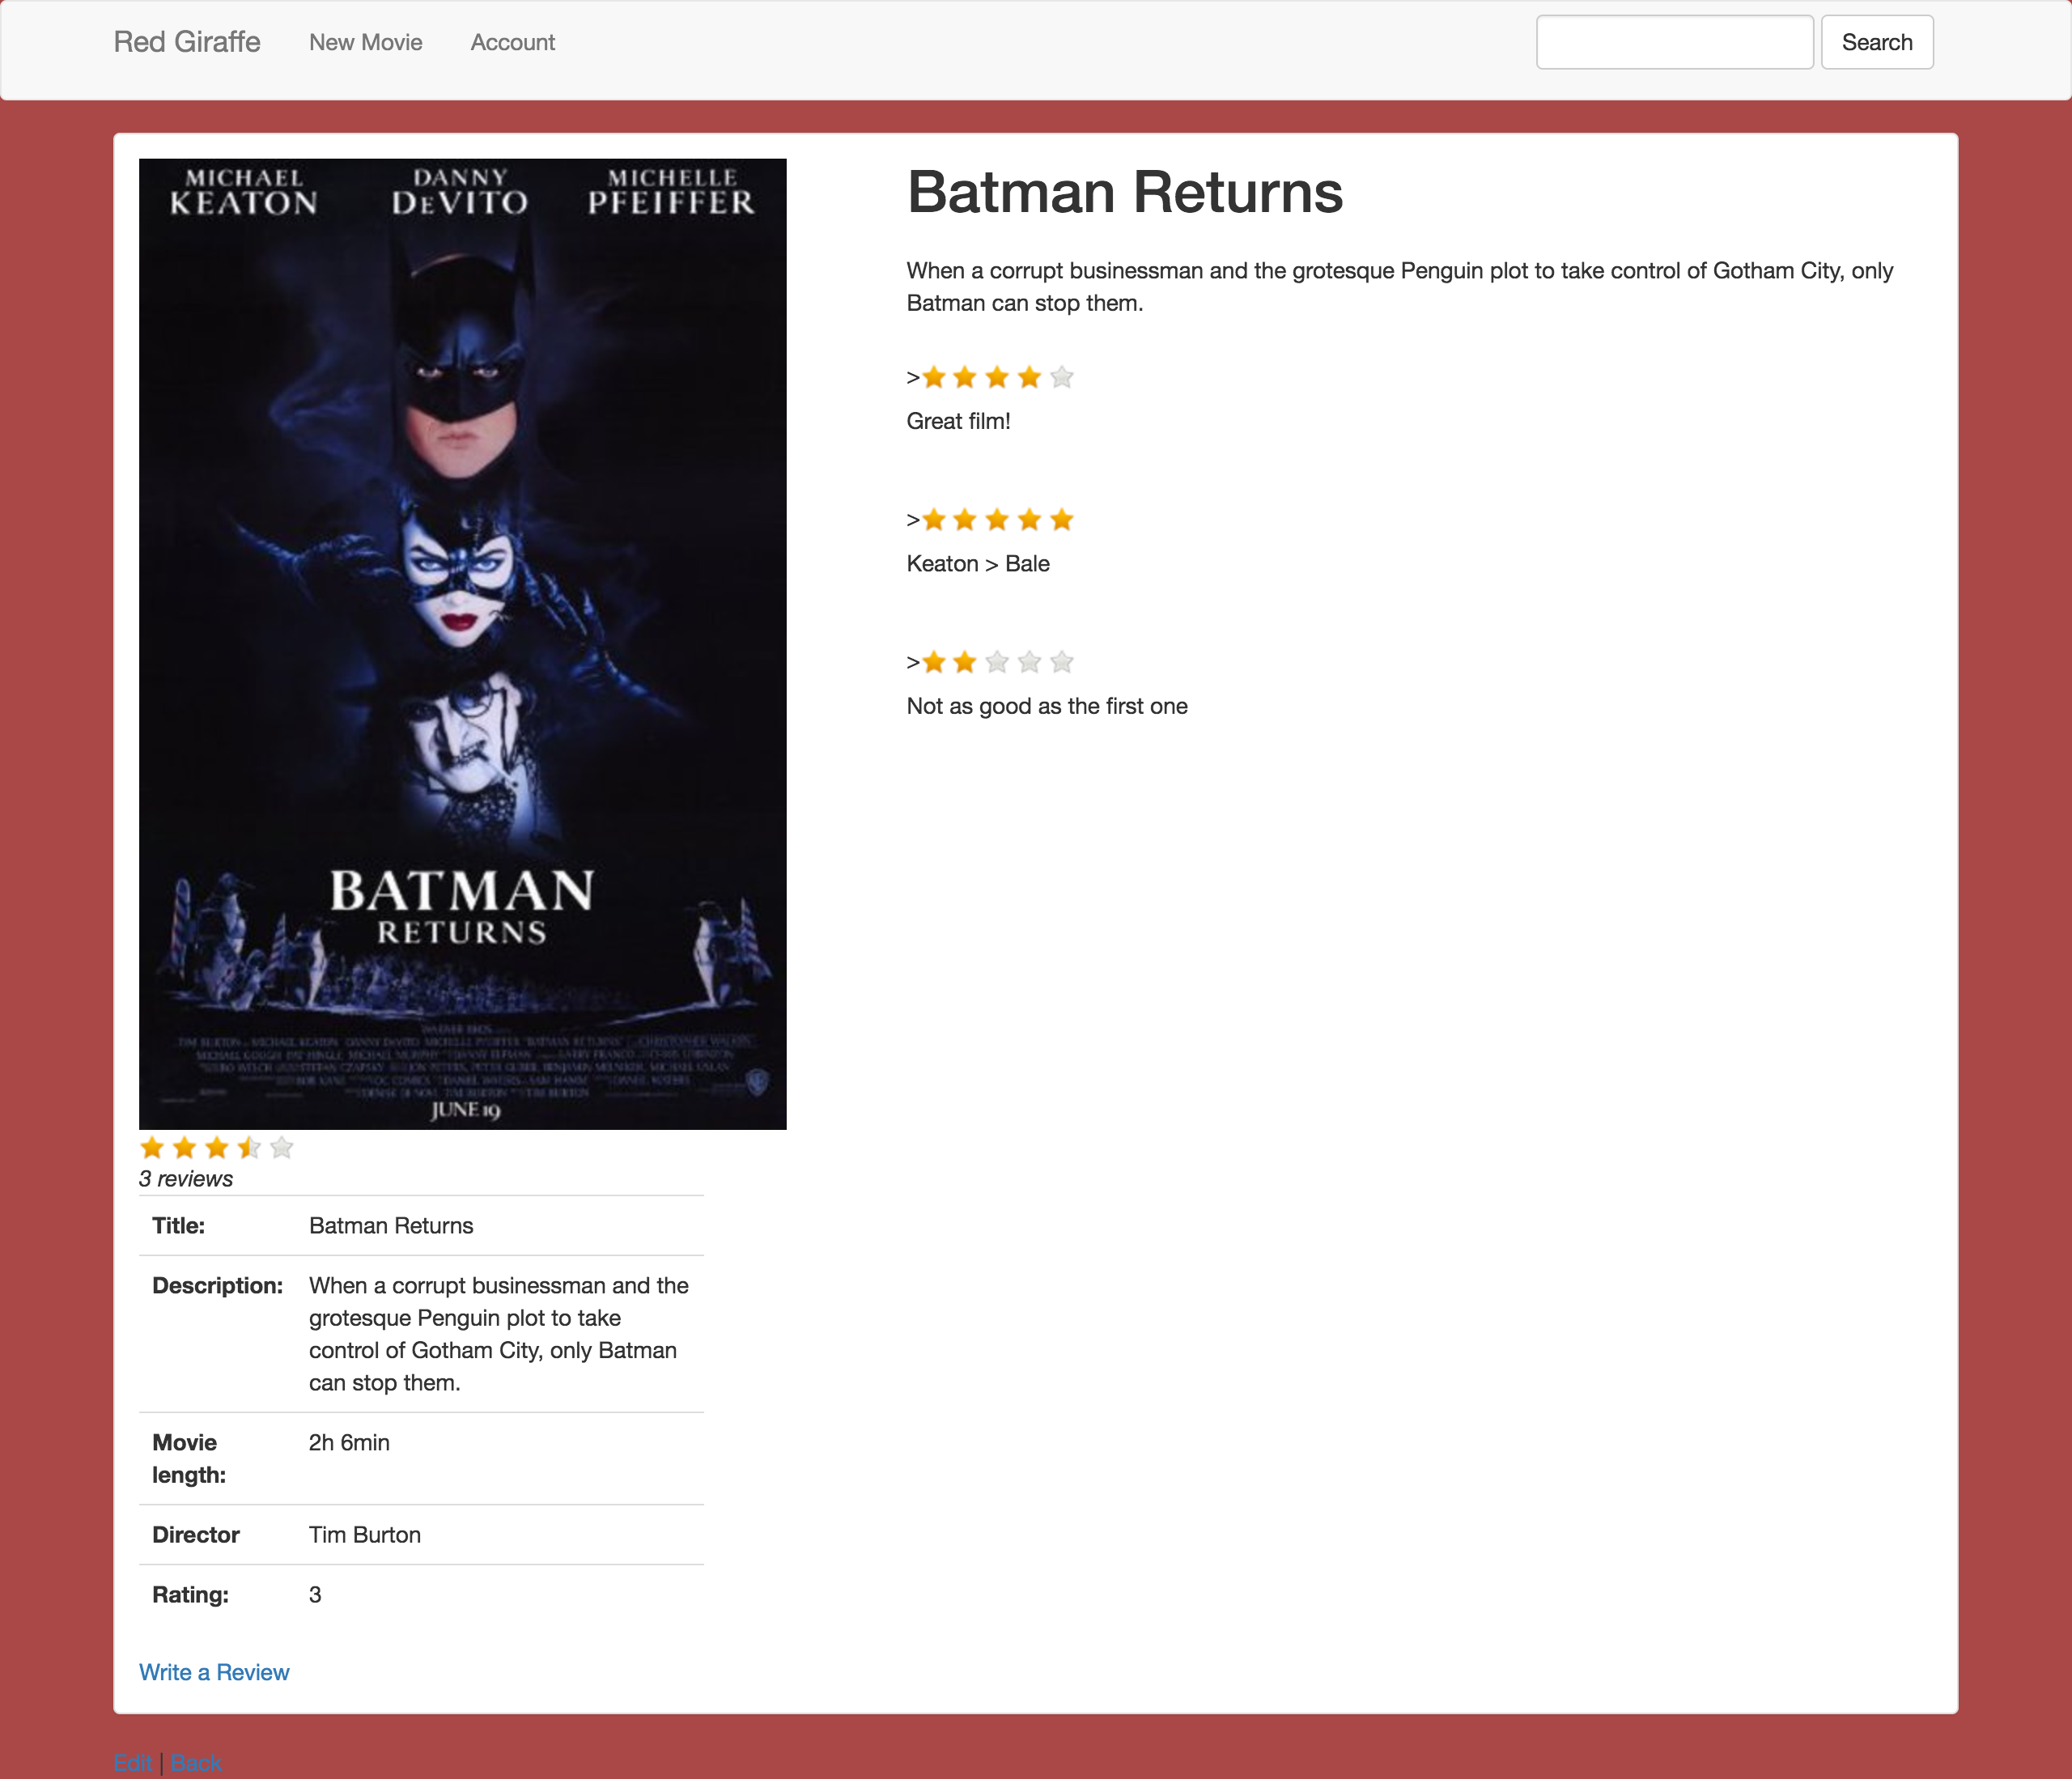
Task: Click the third star above Keaton > Bale
Action: (997, 520)
